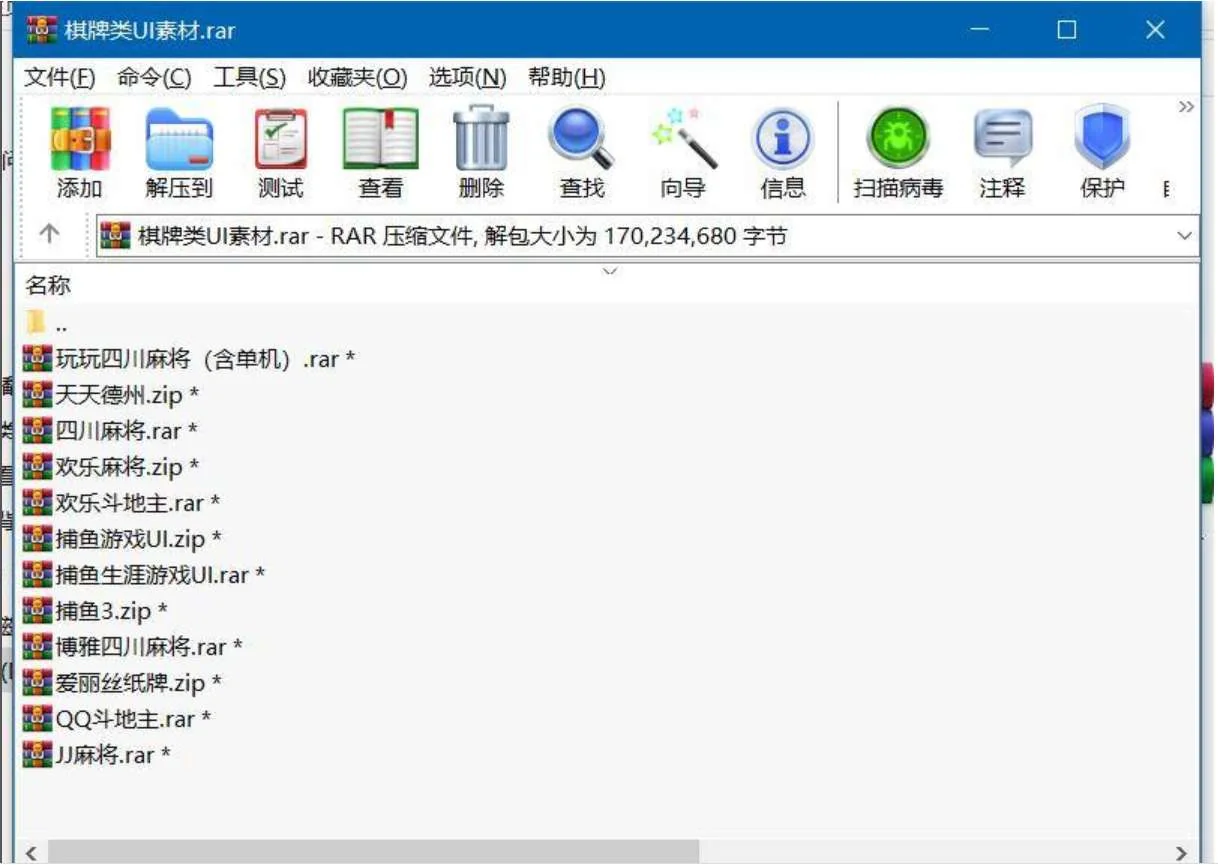1218x865 pixels.
Task: Go up one level with arrow button
Action: [x=49, y=235]
